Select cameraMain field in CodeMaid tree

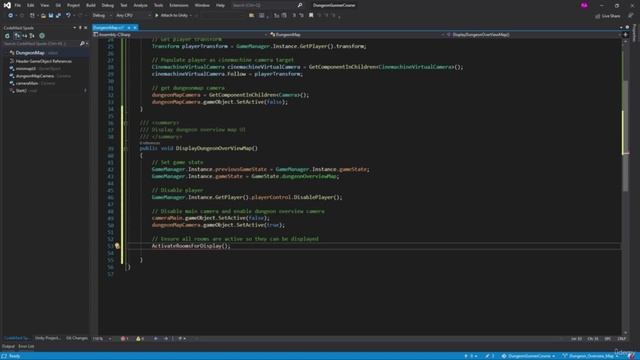tap(27, 83)
